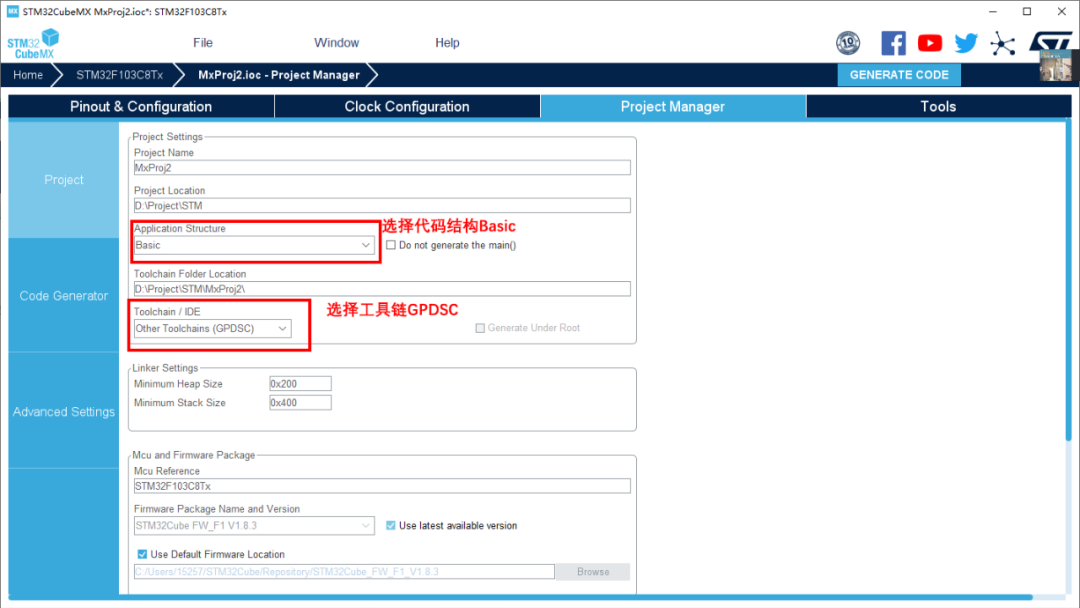
Task: Open the 10-year anniversary badge icon
Action: coord(848,43)
